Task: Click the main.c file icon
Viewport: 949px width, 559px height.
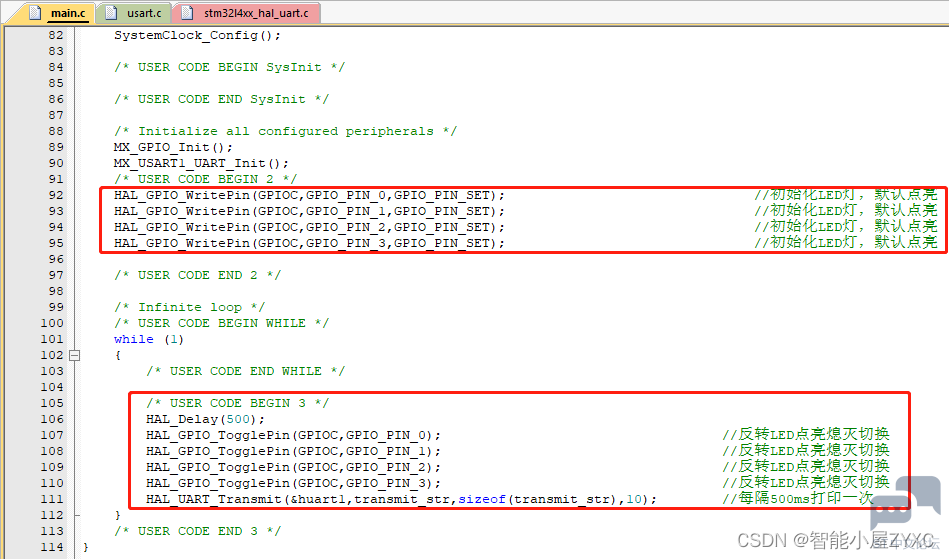Action: coord(36,13)
